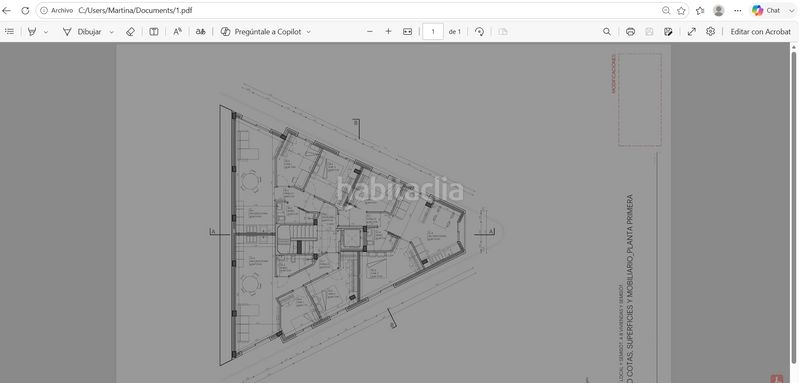This screenshot has width=800, height=383.
Task: Toggle fit to width view
Action: click(407, 32)
